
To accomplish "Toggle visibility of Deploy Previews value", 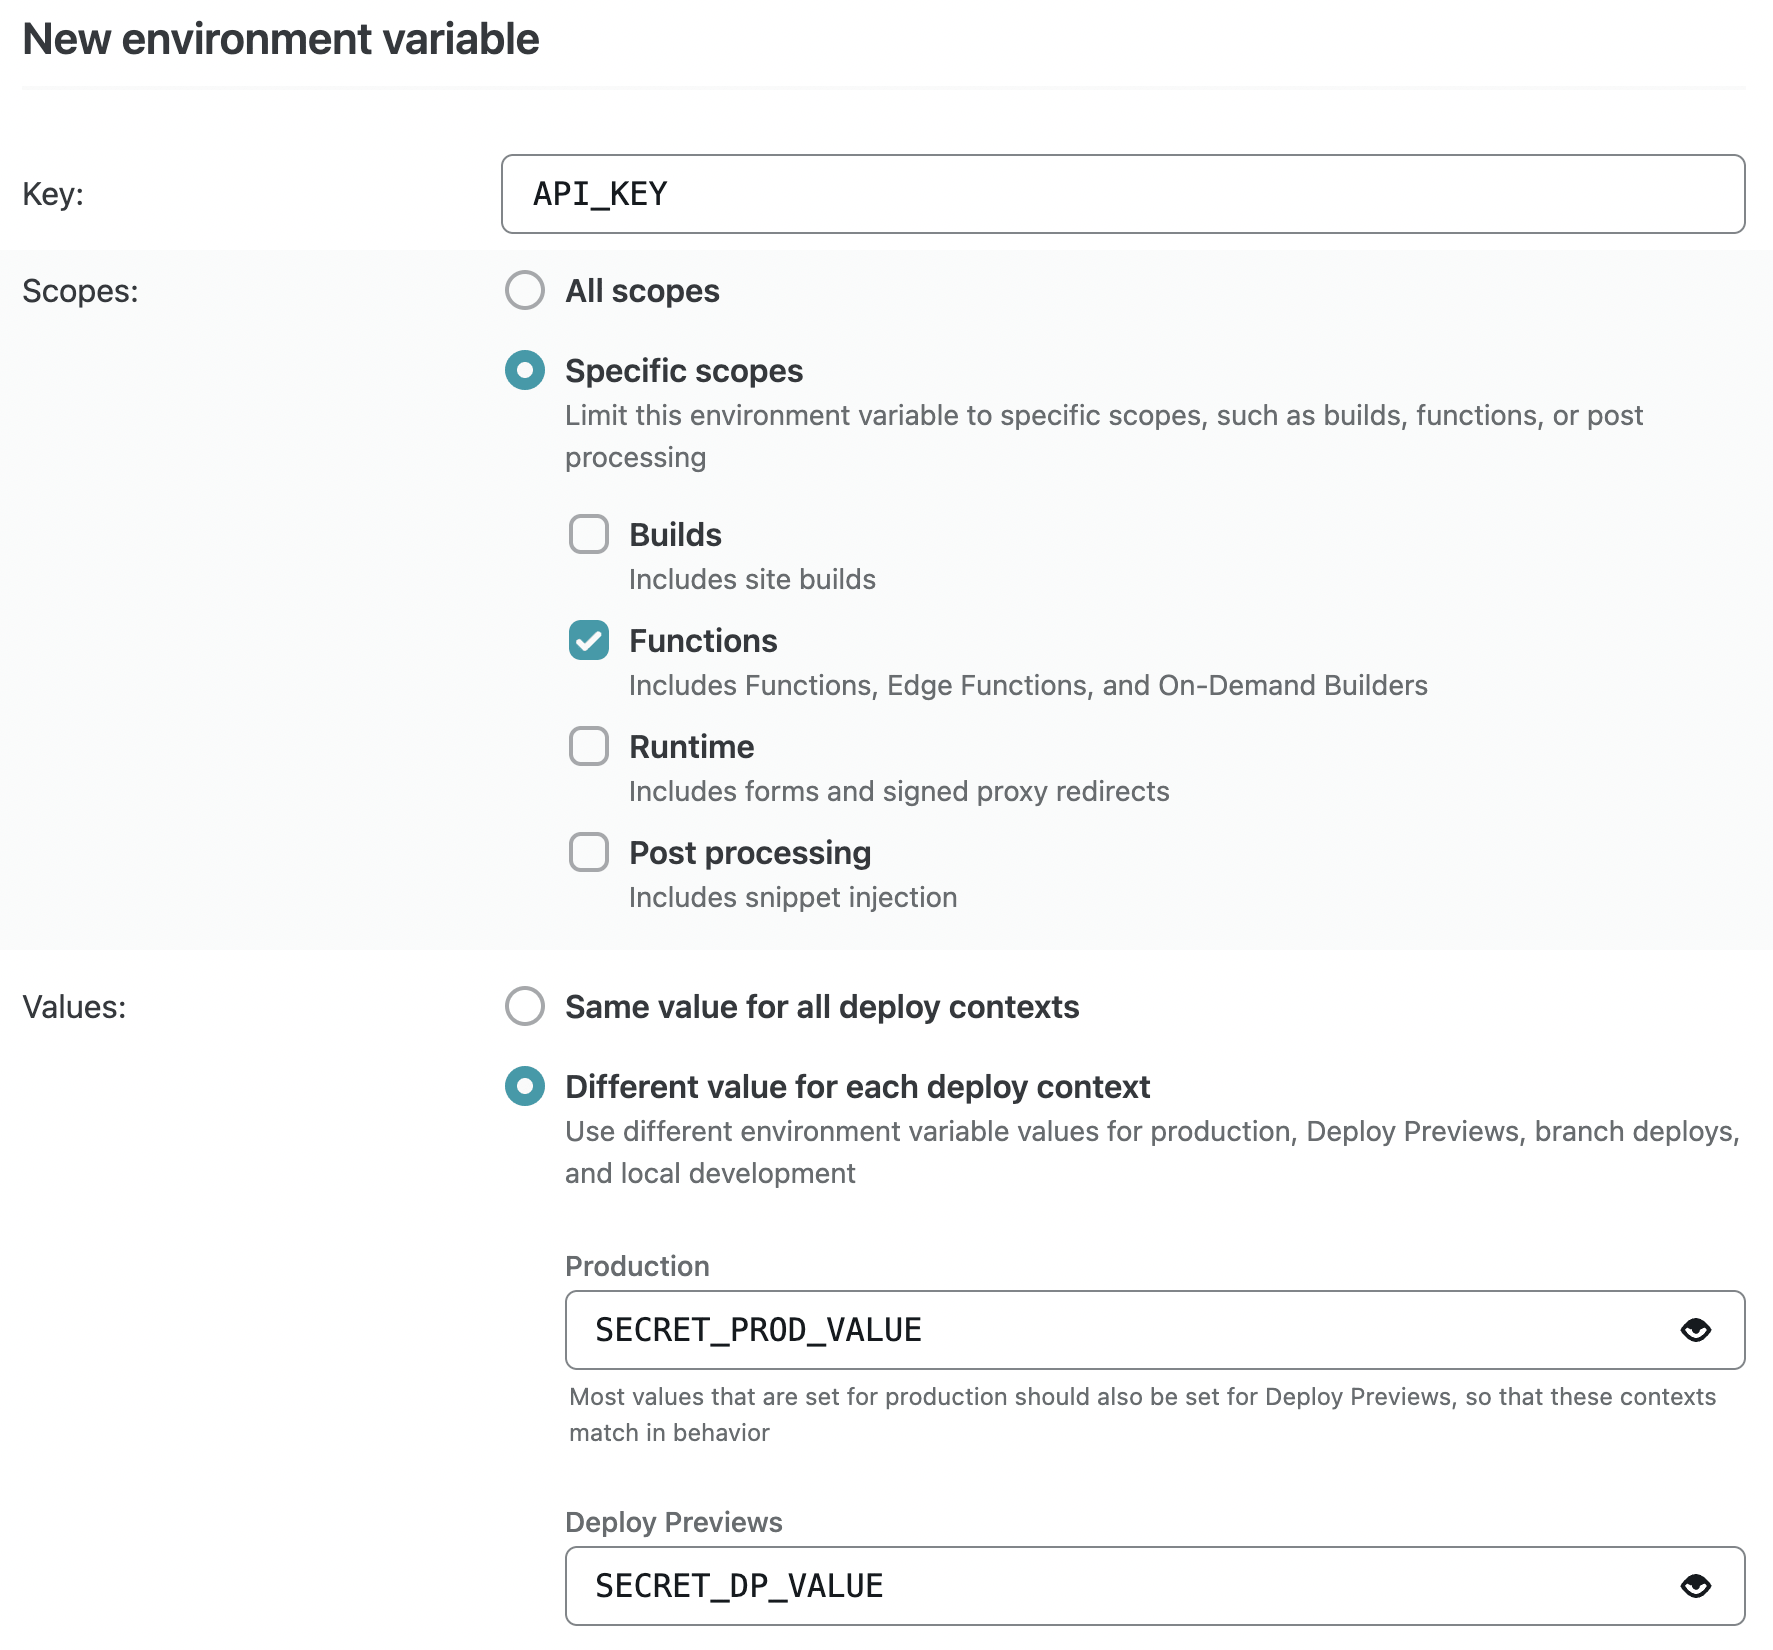I will tap(1695, 1586).
